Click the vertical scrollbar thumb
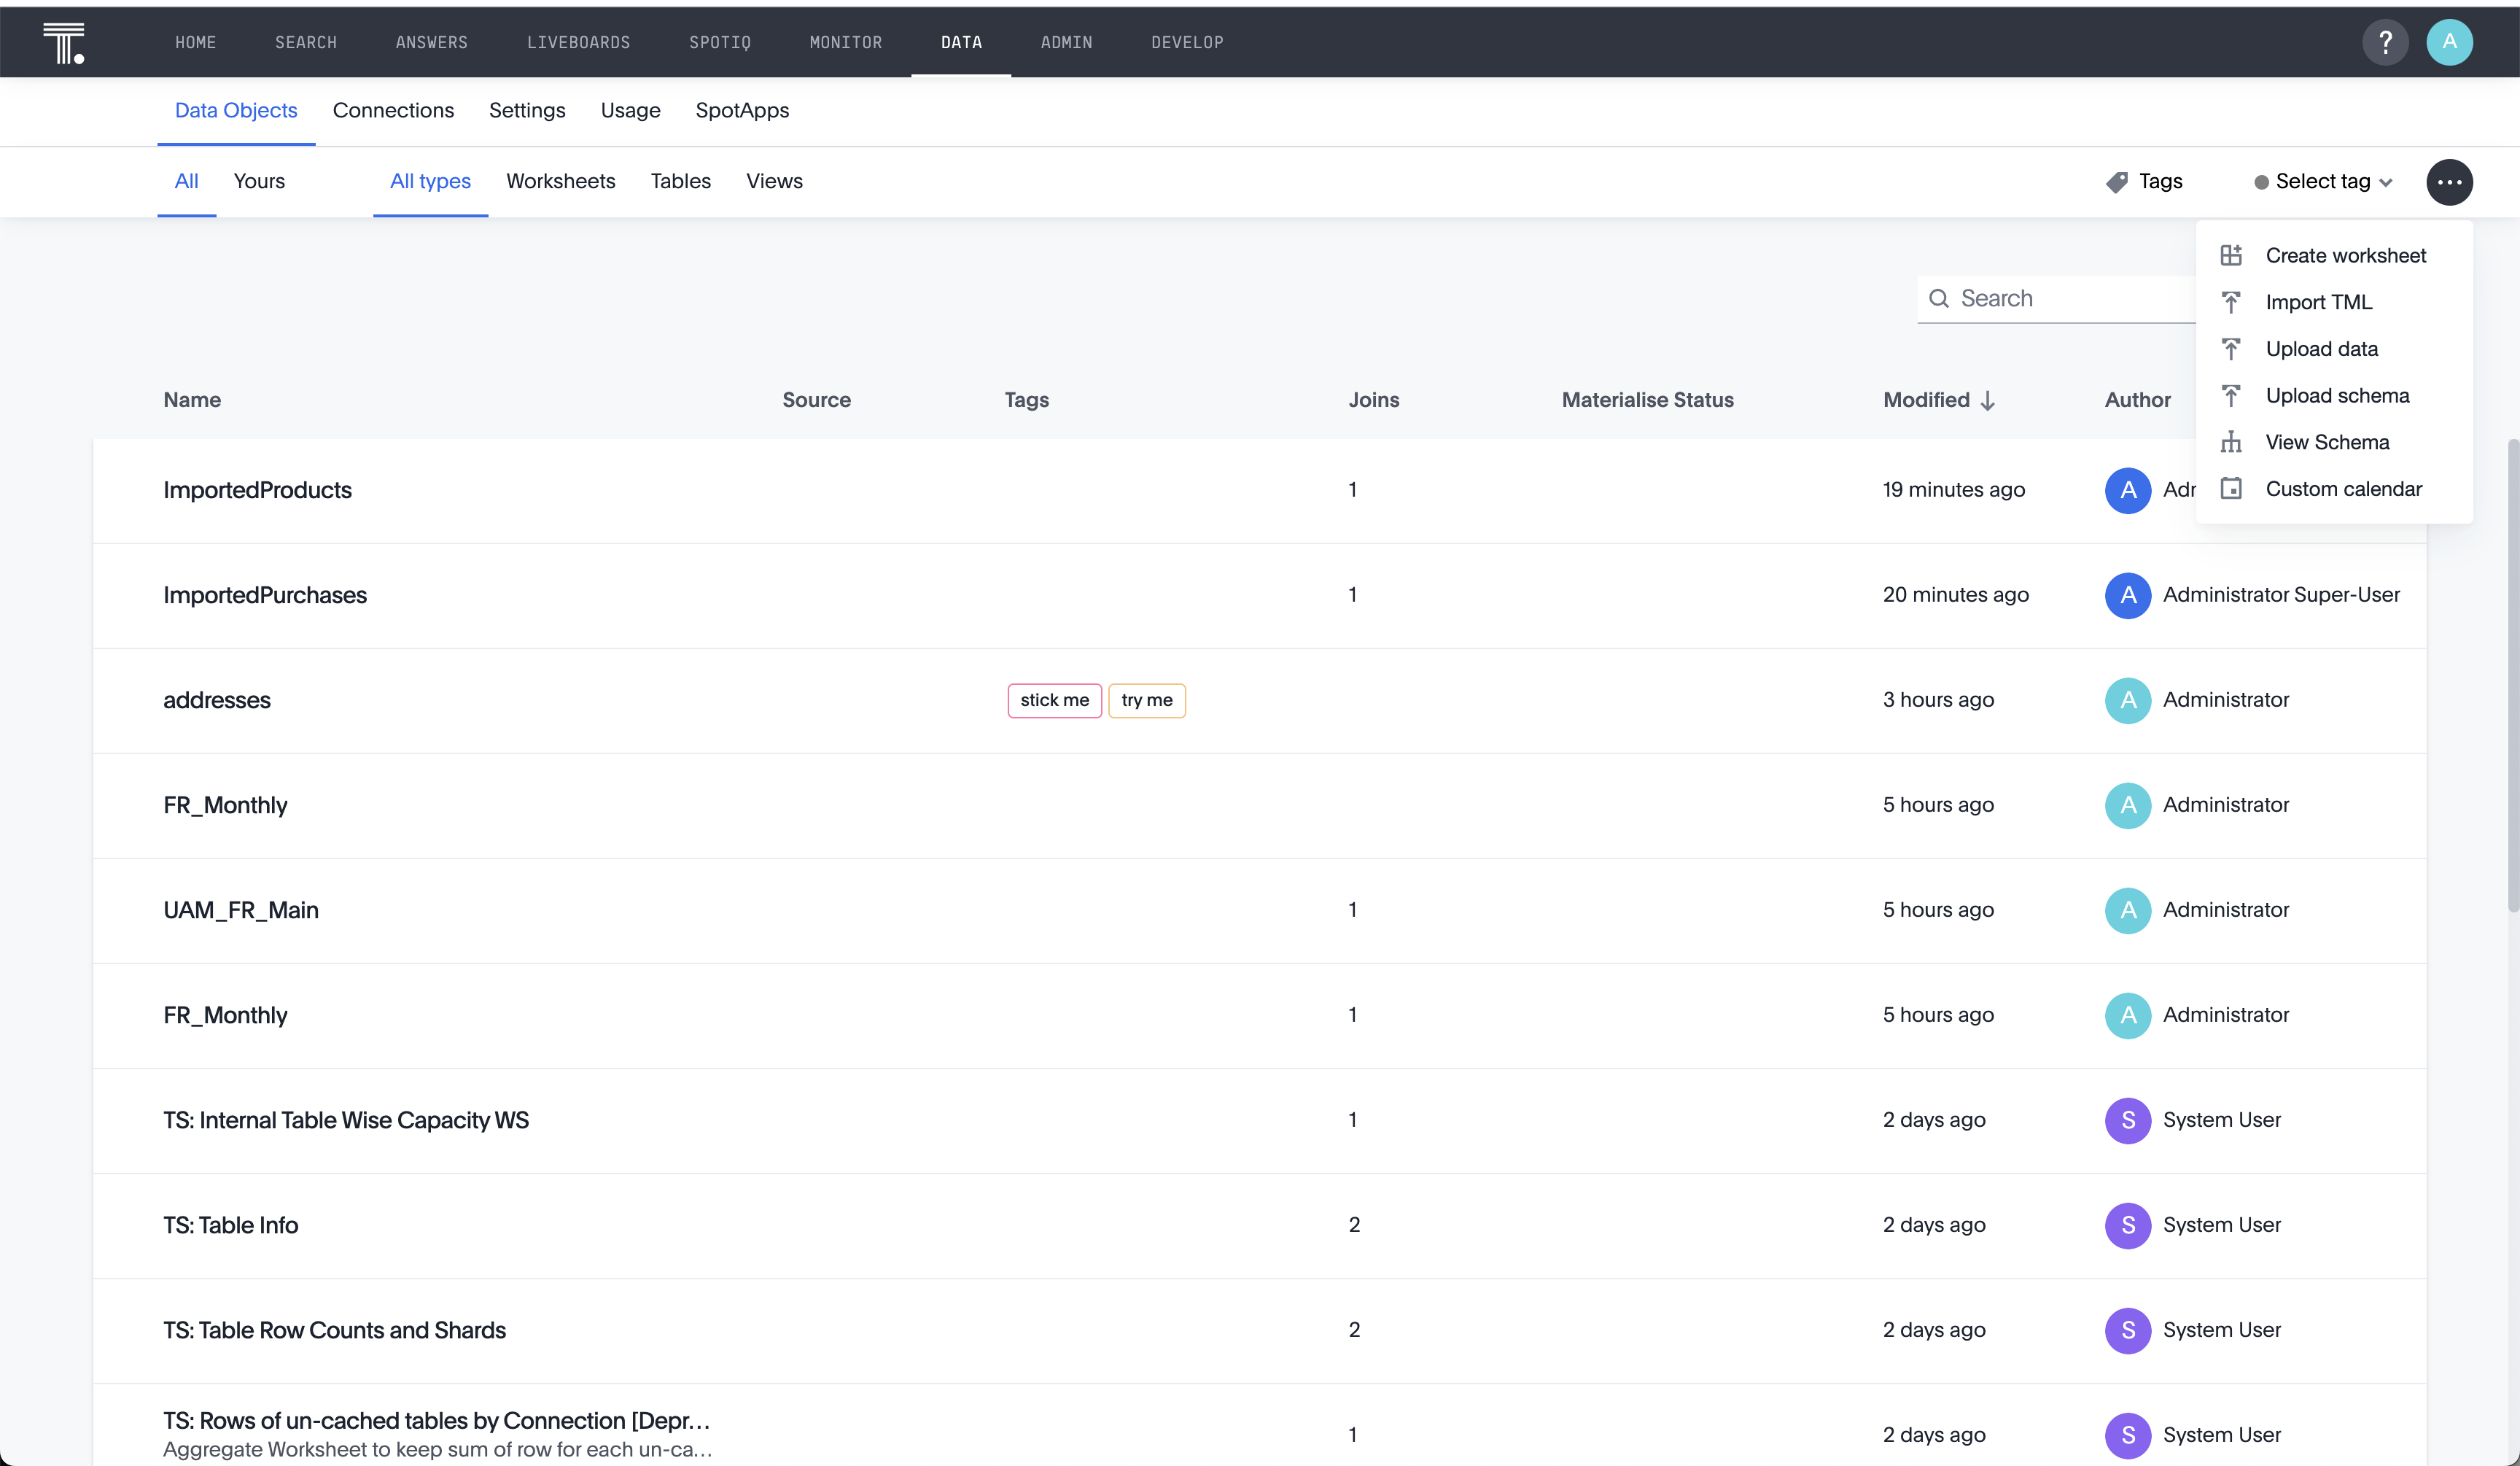Image resolution: width=2520 pixels, height=1466 pixels. pyautogui.click(x=2512, y=675)
